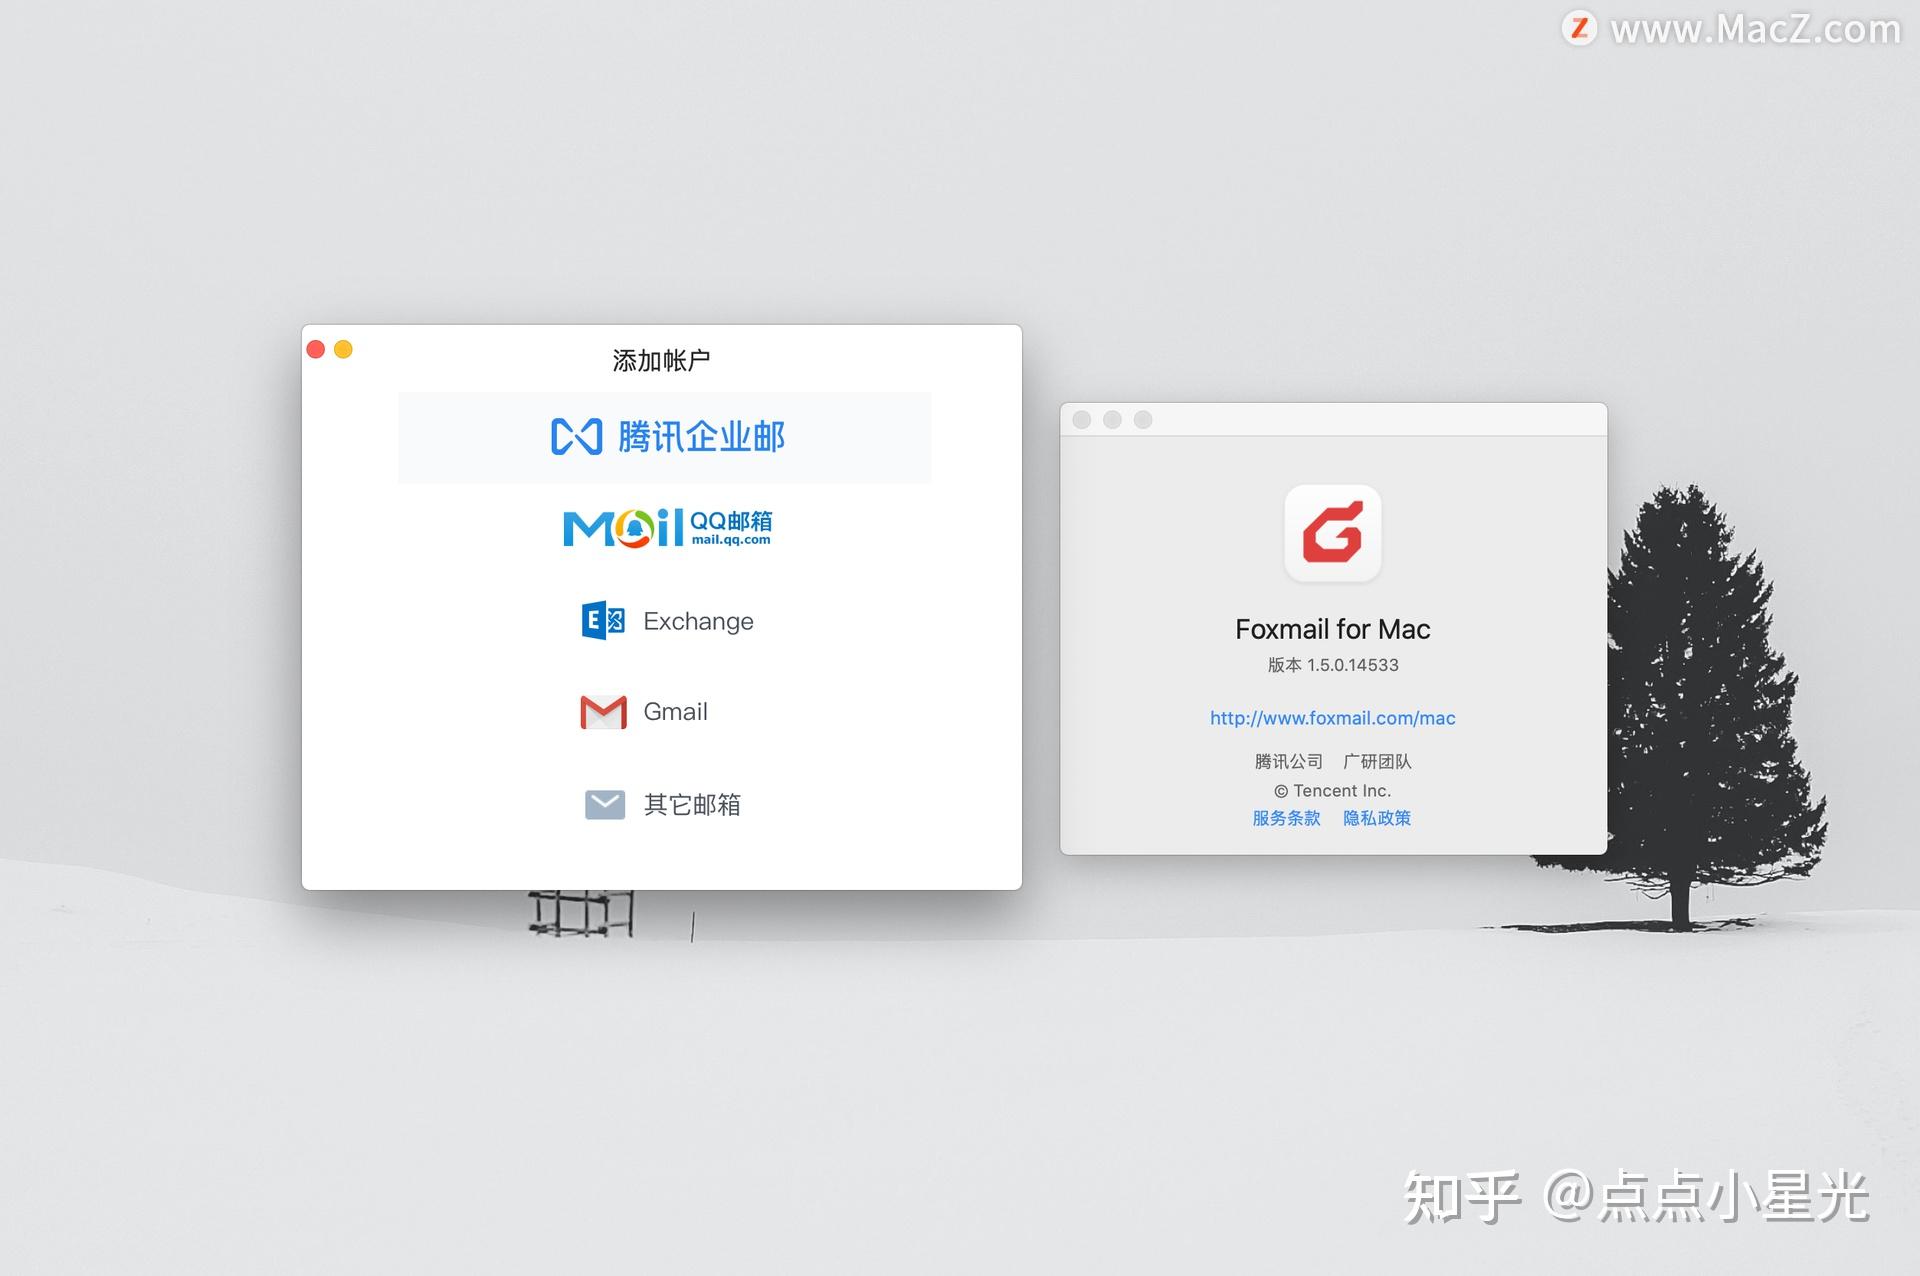
Task: Open the 隐私政策 privacy link
Action: tap(1377, 818)
